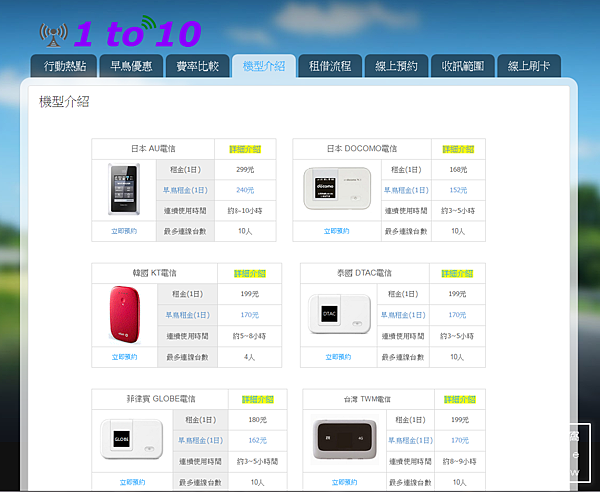Open the 收訊範圍 tab

click(x=463, y=66)
